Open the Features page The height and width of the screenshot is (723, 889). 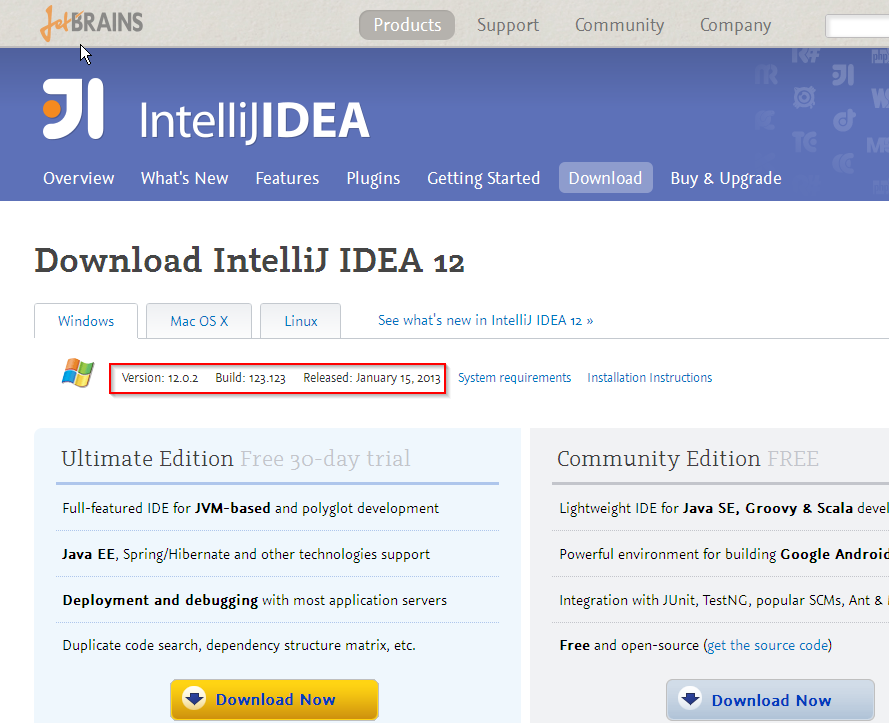pyautogui.click(x=287, y=178)
